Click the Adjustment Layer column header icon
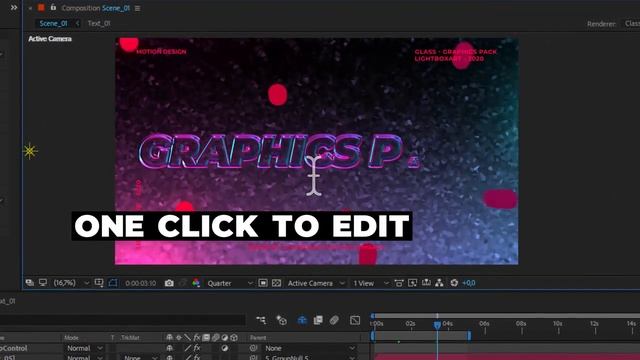This screenshot has height=360, width=640. click(224, 338)
